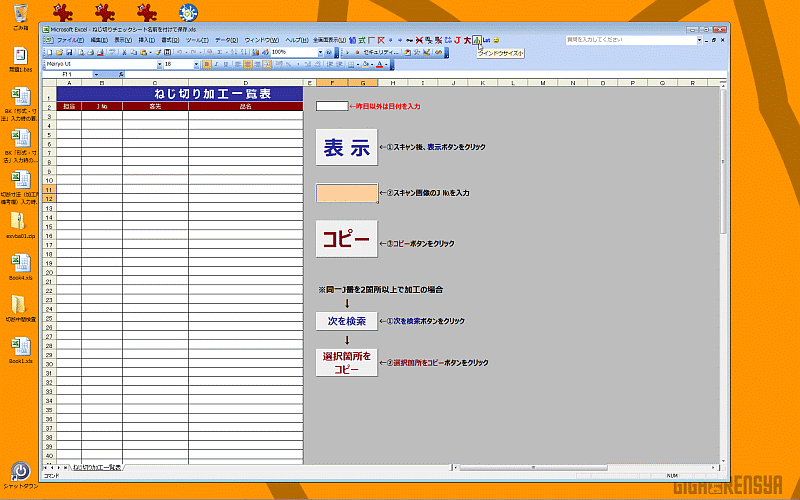Click the red J custom toolbar icon
This screenshot has height=500, width=800.
click(x=457, y=40)
